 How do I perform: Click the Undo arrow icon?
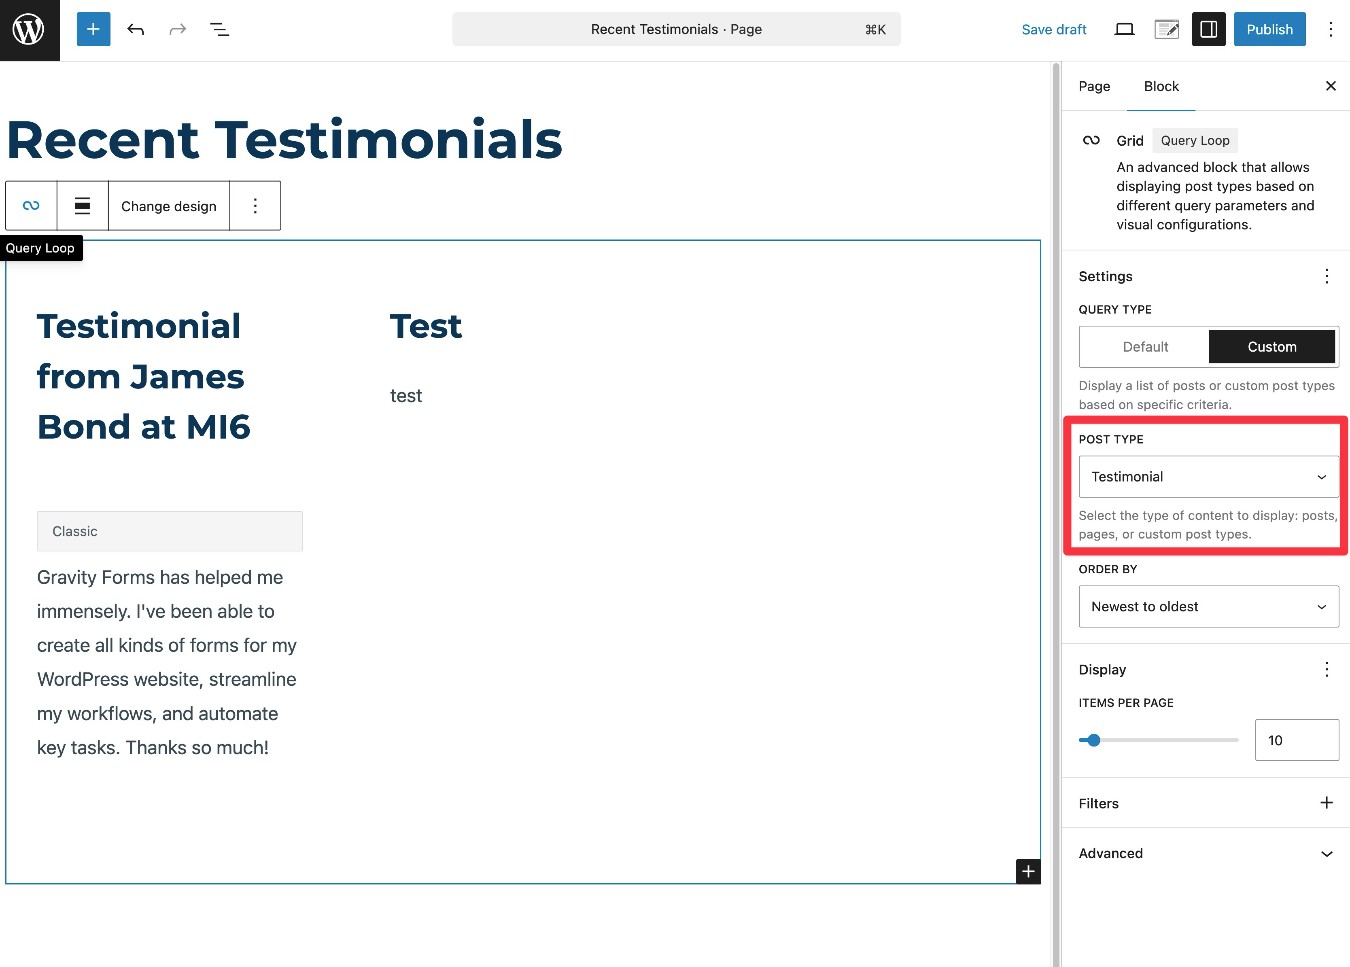(x=135, y=29)
